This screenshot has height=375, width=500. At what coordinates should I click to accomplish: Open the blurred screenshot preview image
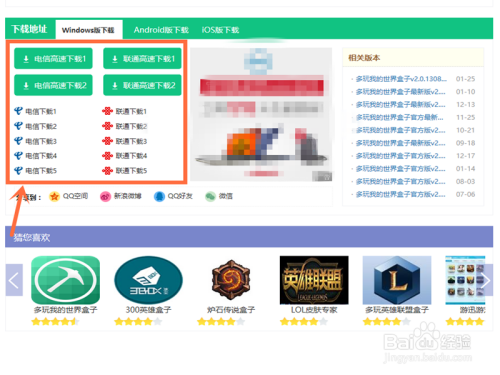pyautogui.click(x=261, y=114)
